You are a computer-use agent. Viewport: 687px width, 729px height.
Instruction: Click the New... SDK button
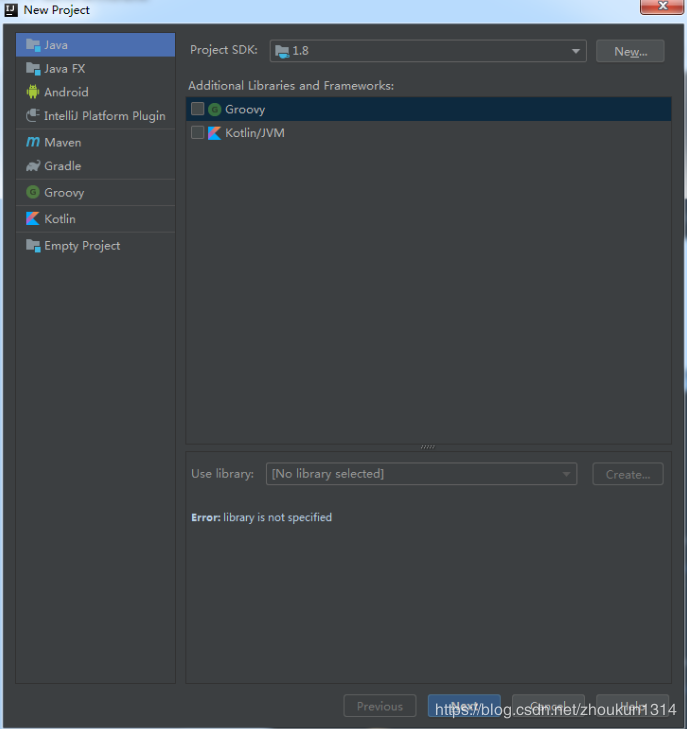630,51
